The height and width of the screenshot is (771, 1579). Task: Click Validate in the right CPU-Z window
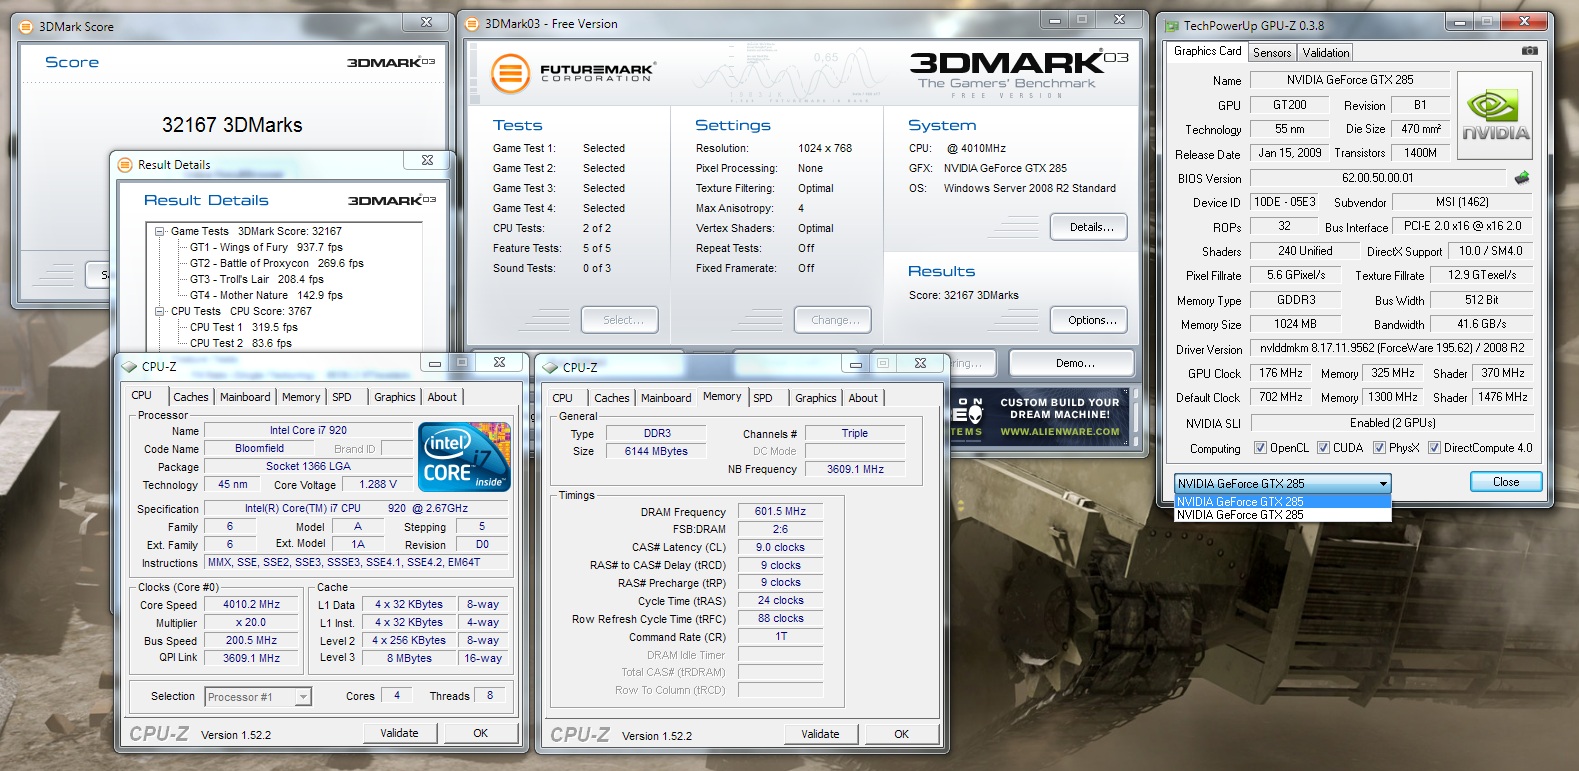[x=820, y=734]
